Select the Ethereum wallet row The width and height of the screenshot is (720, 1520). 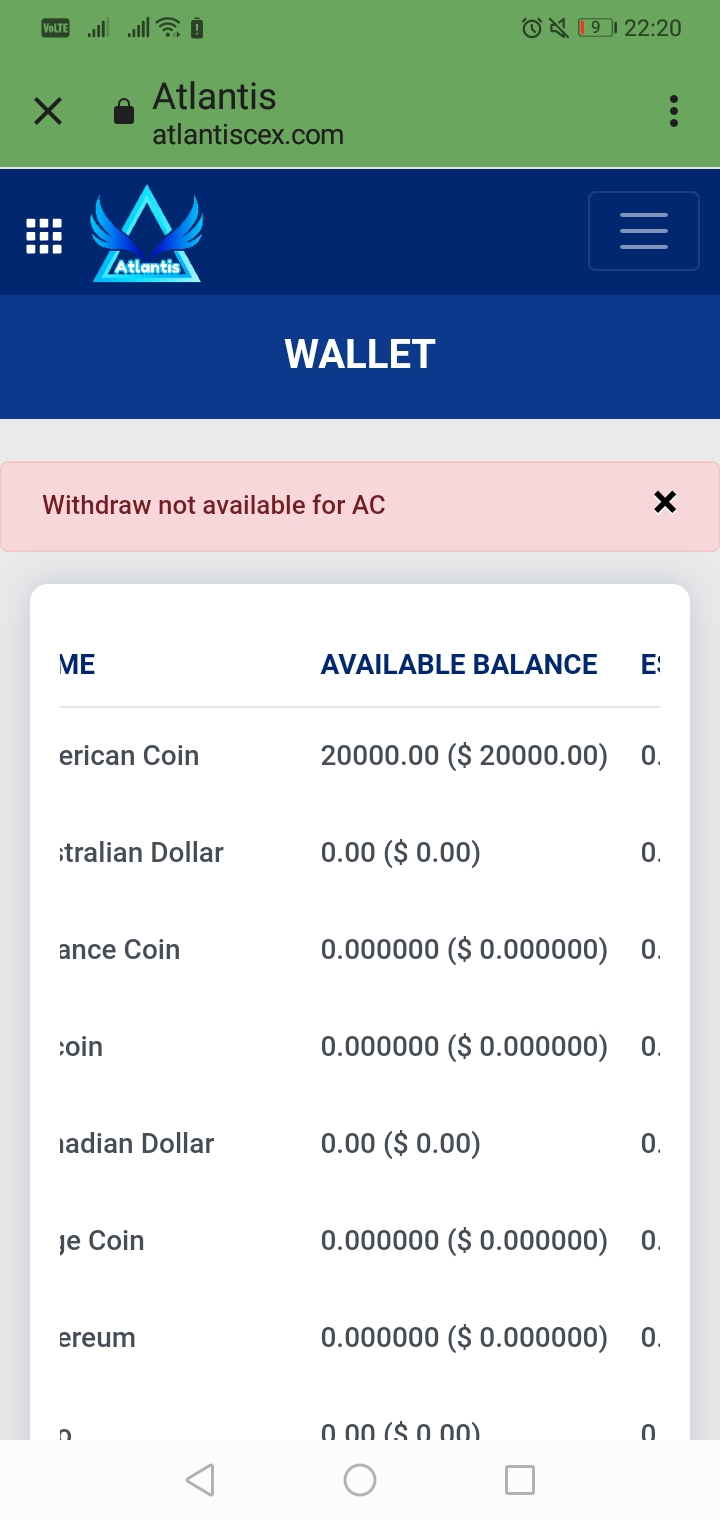click(x=360, y=1338)
